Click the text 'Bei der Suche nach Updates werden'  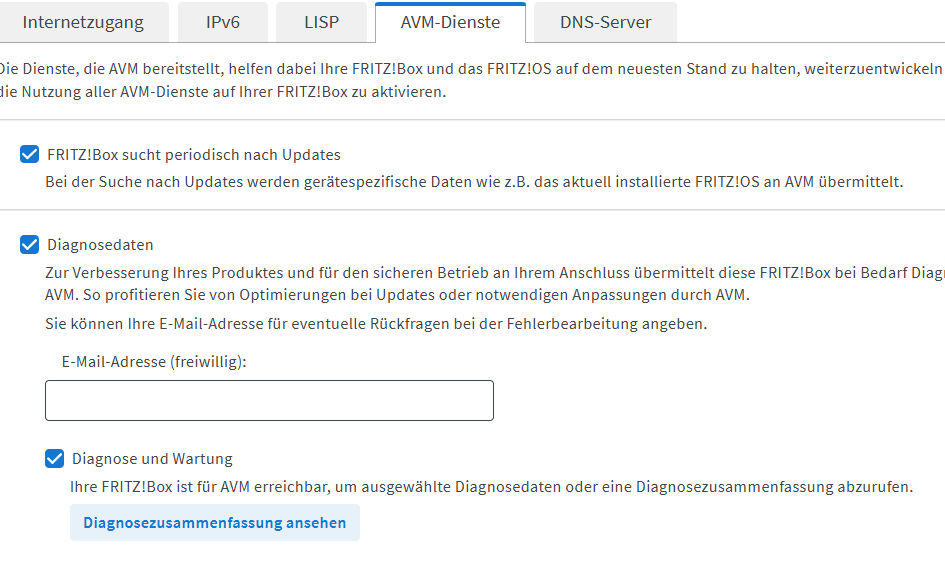pos(474,182)
